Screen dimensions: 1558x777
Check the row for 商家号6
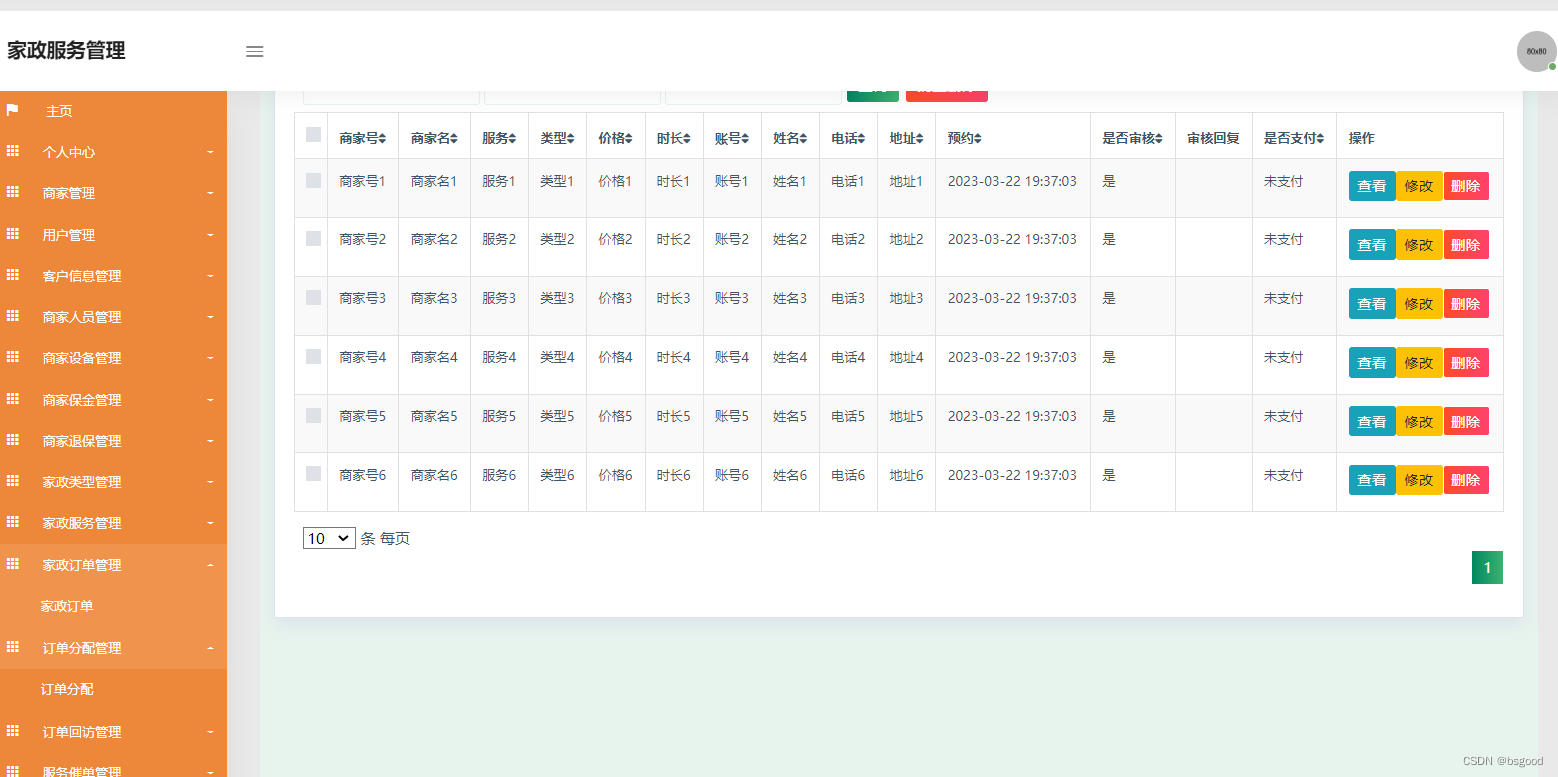pos(313,473)
